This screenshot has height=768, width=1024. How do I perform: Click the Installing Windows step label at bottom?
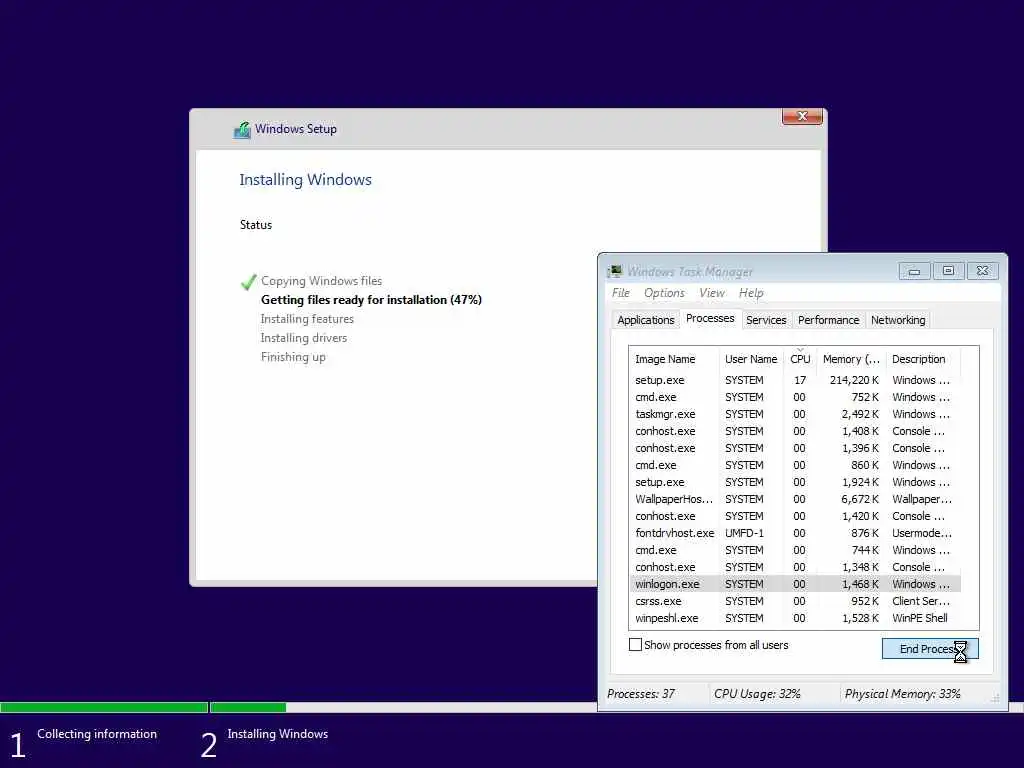pyautogui.click(x=278, y=734)
